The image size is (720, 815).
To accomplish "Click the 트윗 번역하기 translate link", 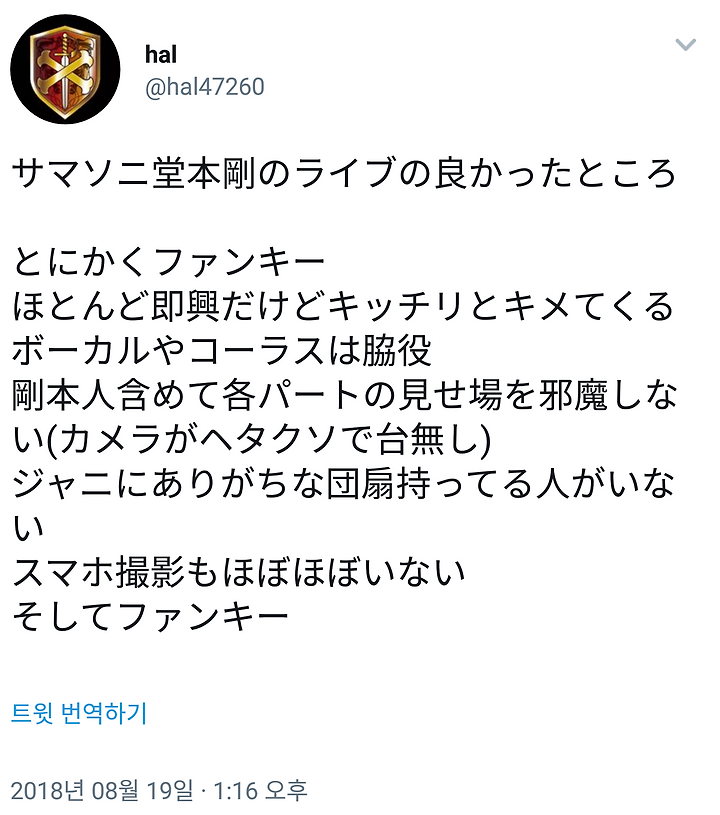I will (x=79, y=713).
